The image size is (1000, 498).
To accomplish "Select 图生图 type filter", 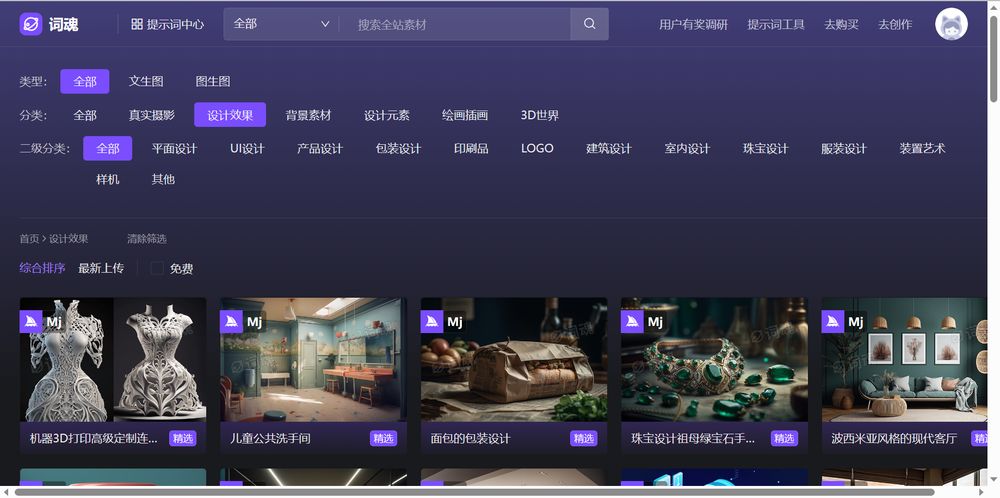I will coord(213,82).
